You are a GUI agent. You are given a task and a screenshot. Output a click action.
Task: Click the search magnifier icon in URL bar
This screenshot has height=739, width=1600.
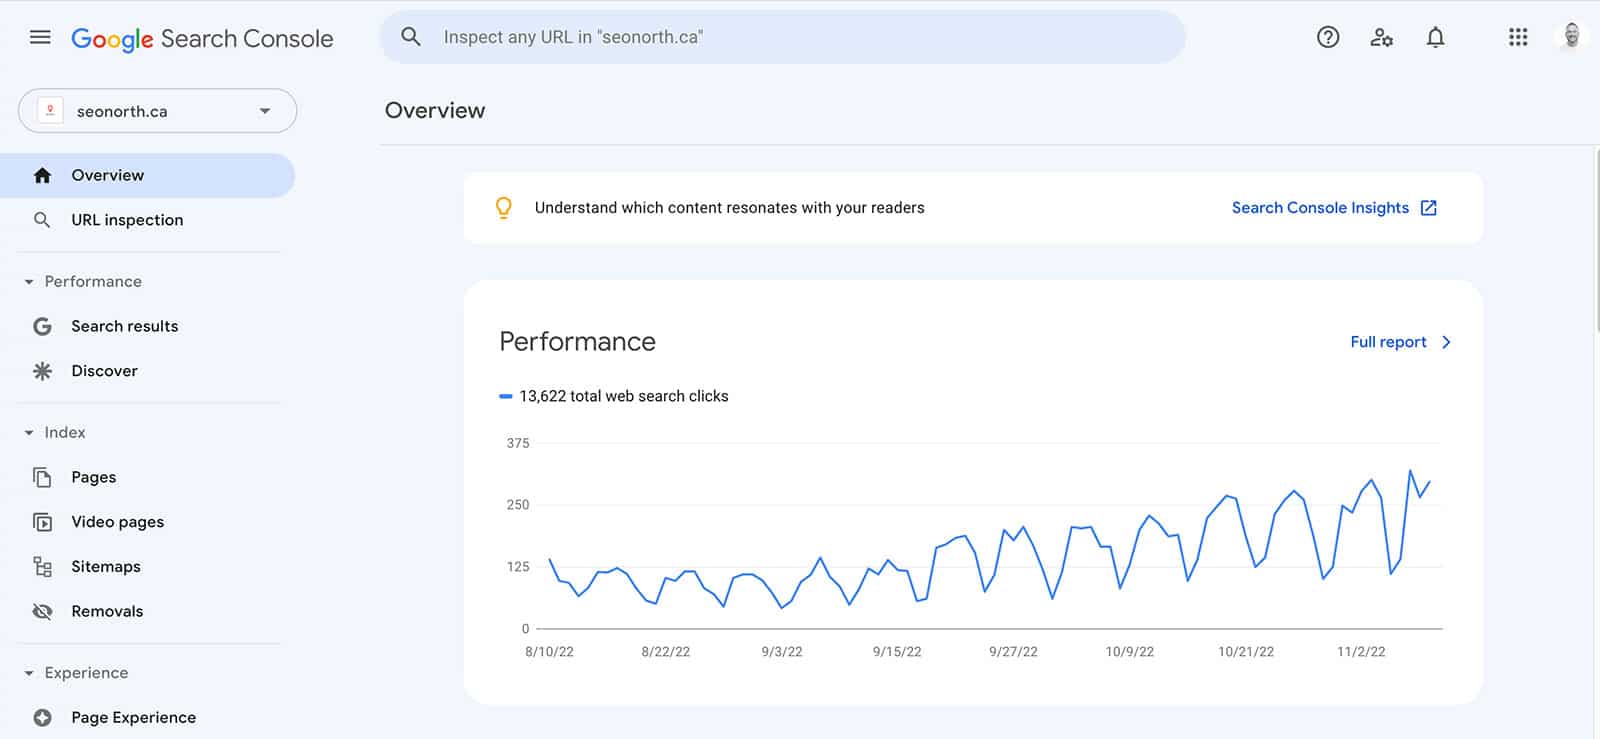pyautogui.click(x=411, y=37)
